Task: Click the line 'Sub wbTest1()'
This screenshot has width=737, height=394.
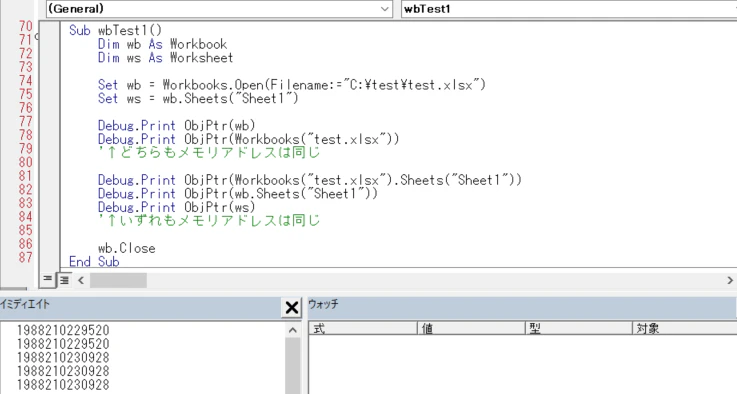Action: (115, 31)
